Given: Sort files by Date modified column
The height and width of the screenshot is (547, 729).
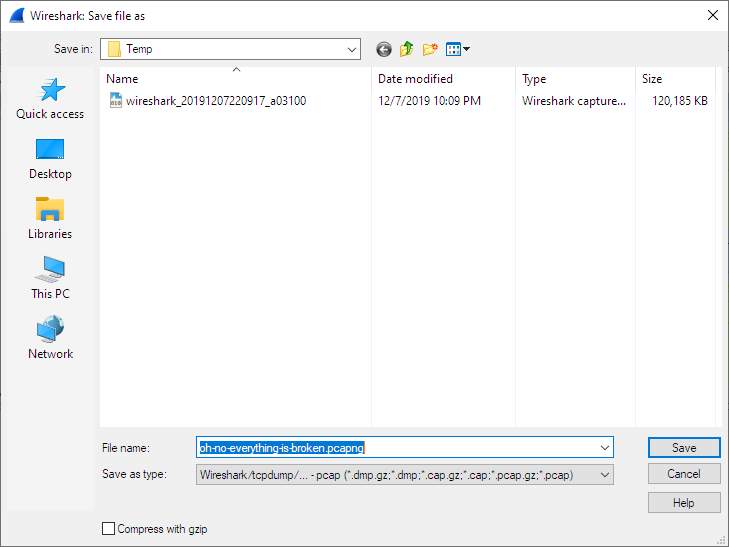Looking at the screenshot, I should click(x=415, y=79).
